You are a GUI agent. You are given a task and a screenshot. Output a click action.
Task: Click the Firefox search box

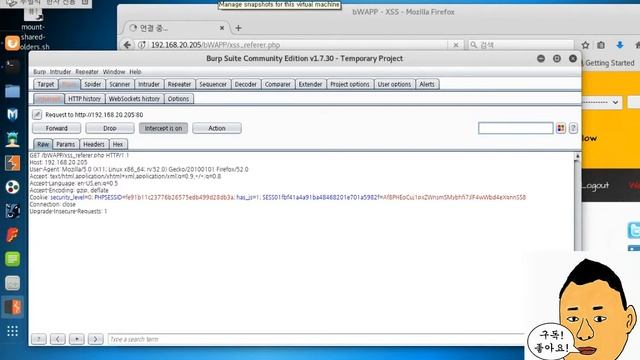point(521,45)
